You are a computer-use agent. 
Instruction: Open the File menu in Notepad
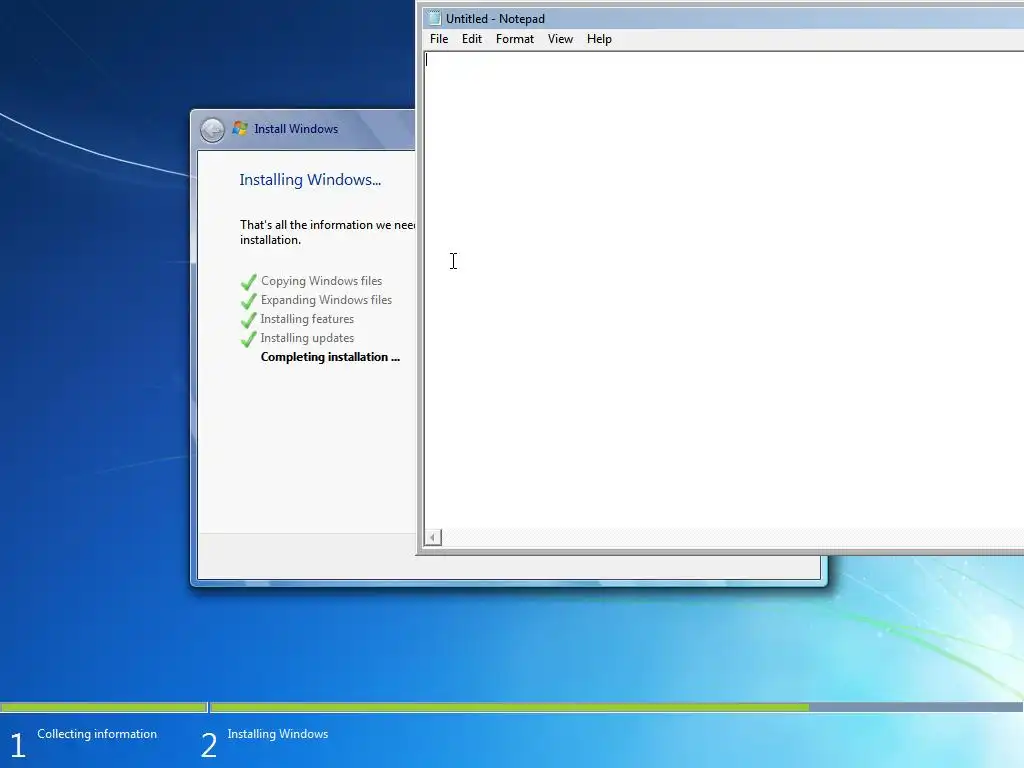coord(439,39)
